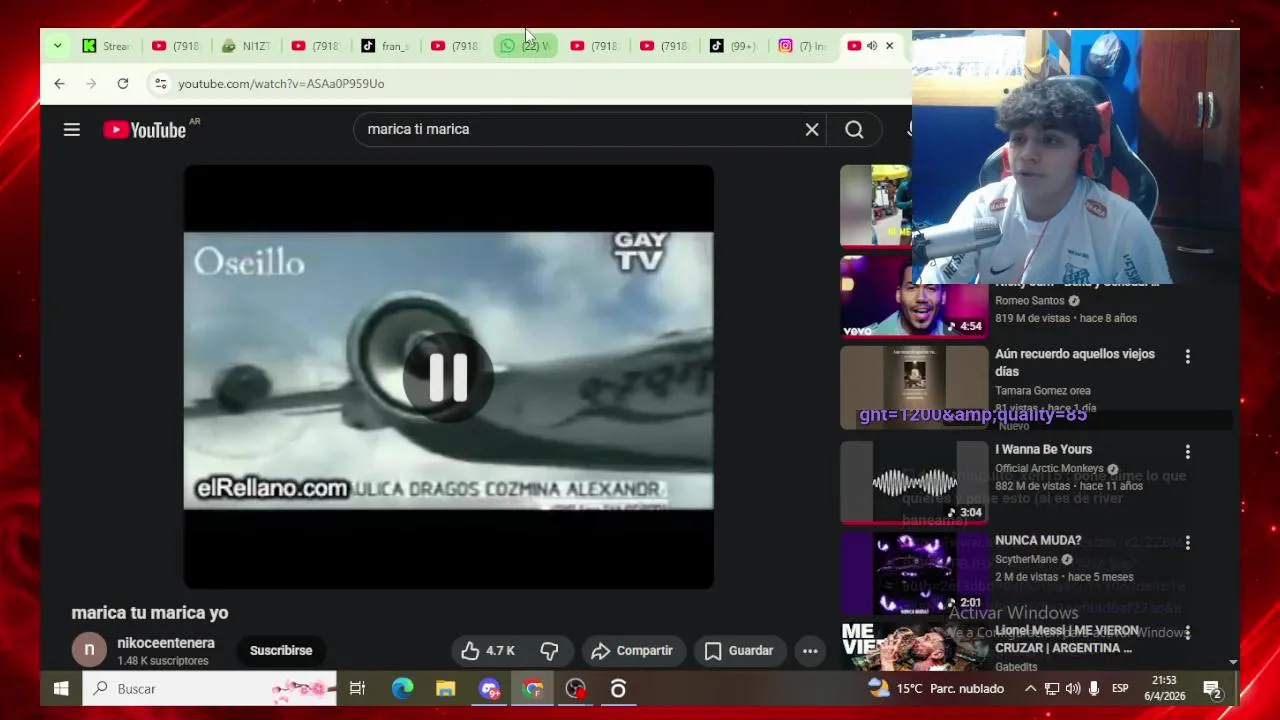Mute the current tab via speaker icon

pos(872,46)
